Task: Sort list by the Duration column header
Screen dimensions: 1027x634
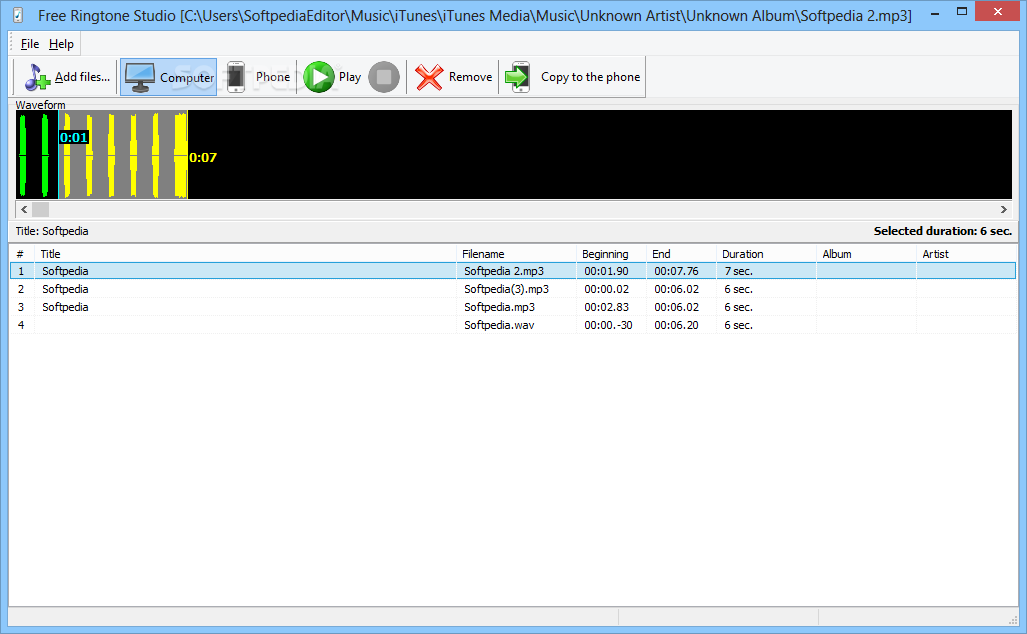Action: tap(766, 254)
